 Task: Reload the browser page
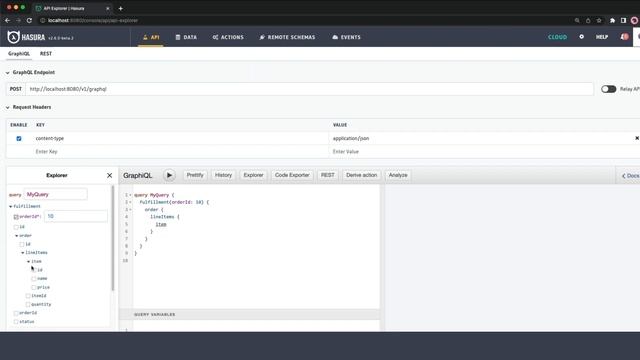[x=29, y=20]
